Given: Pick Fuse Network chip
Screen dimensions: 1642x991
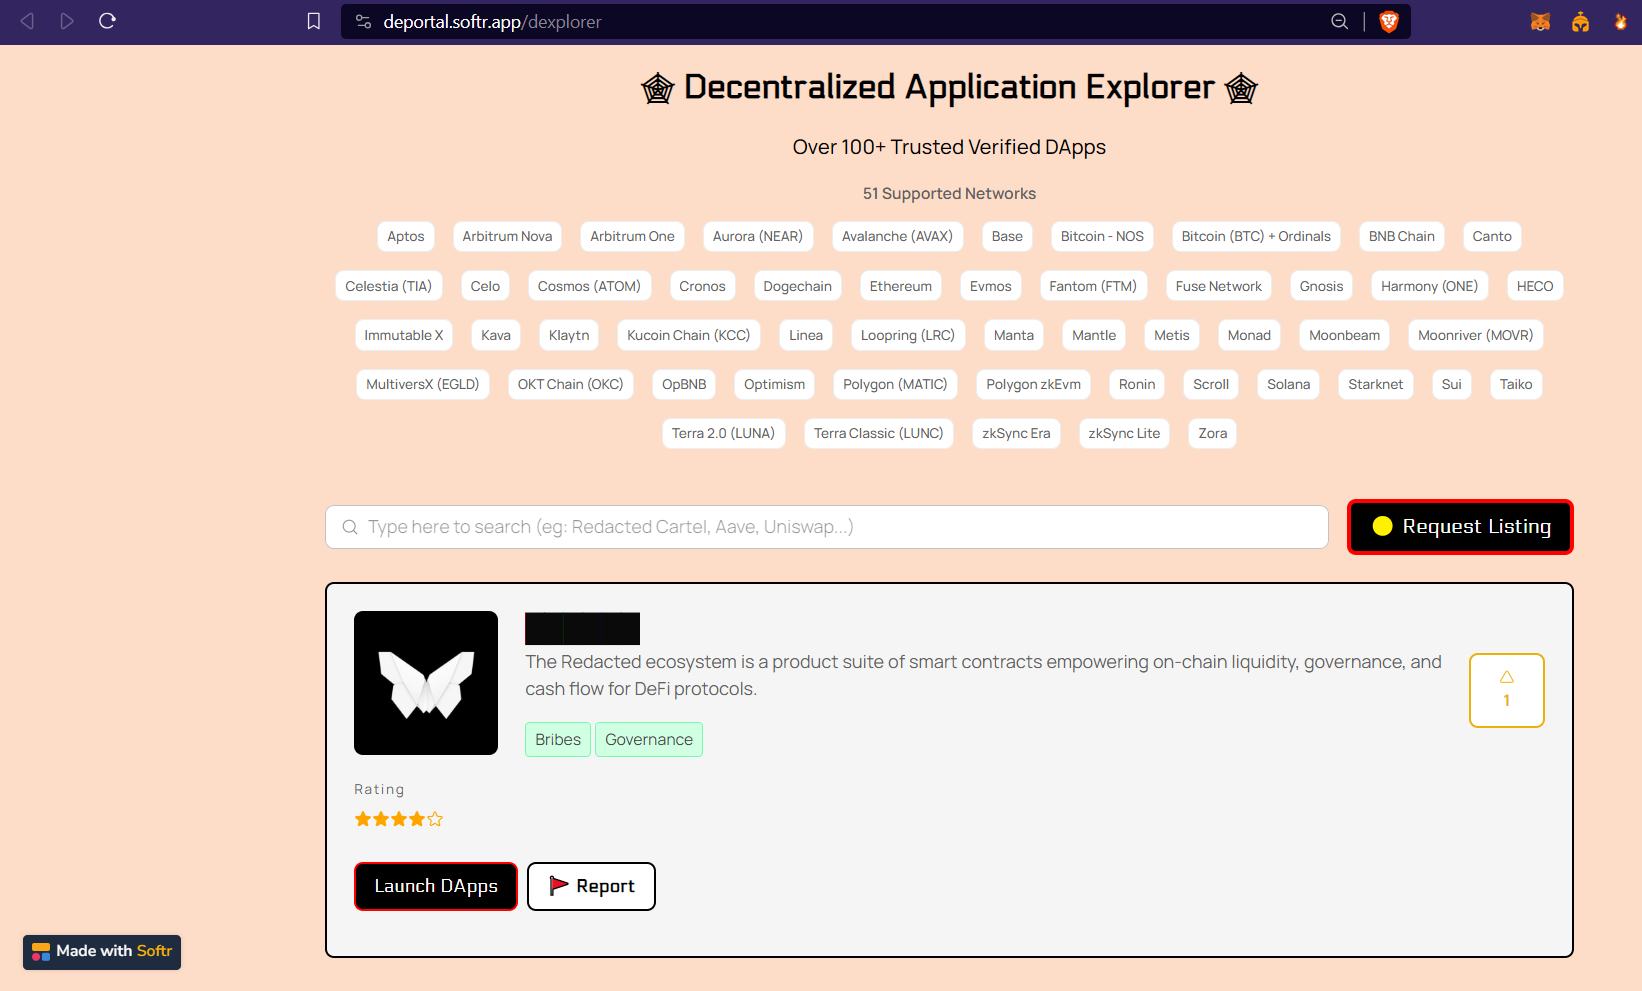Looking at the screenshot, I should click(1218, 286).
